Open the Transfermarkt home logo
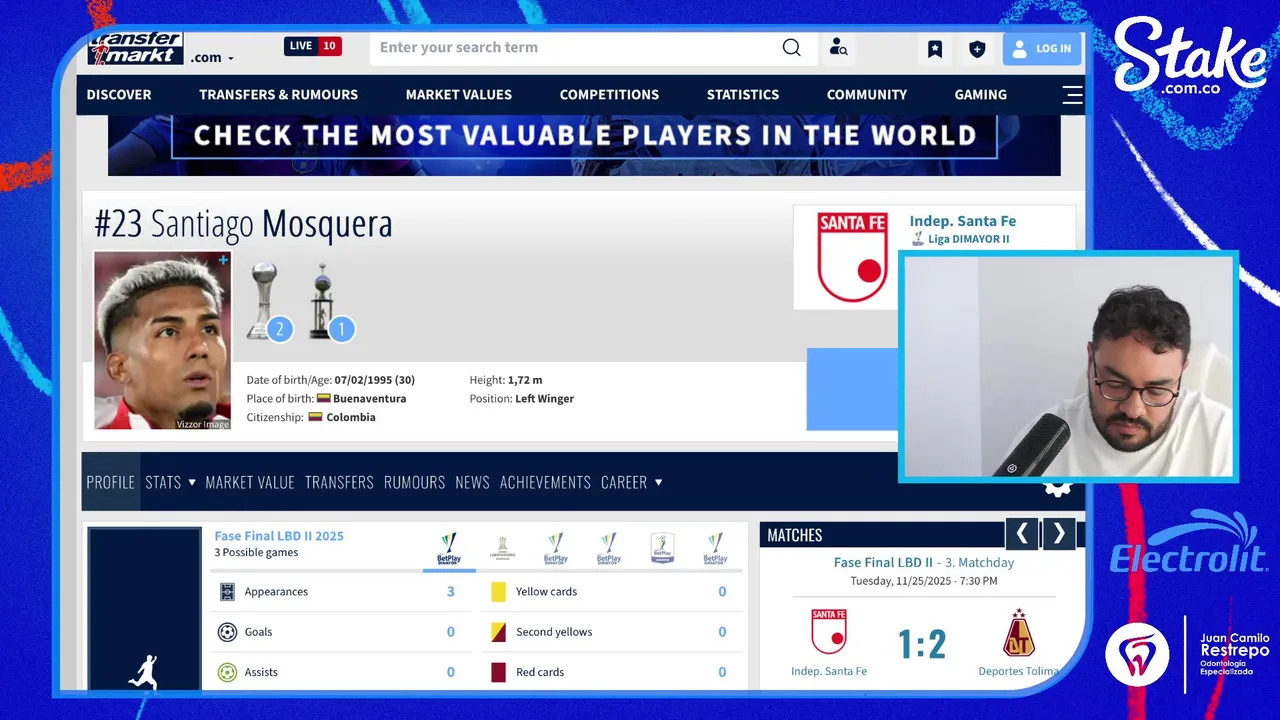Viewport: 1280px width, 720px height. [x=135, y=48]
